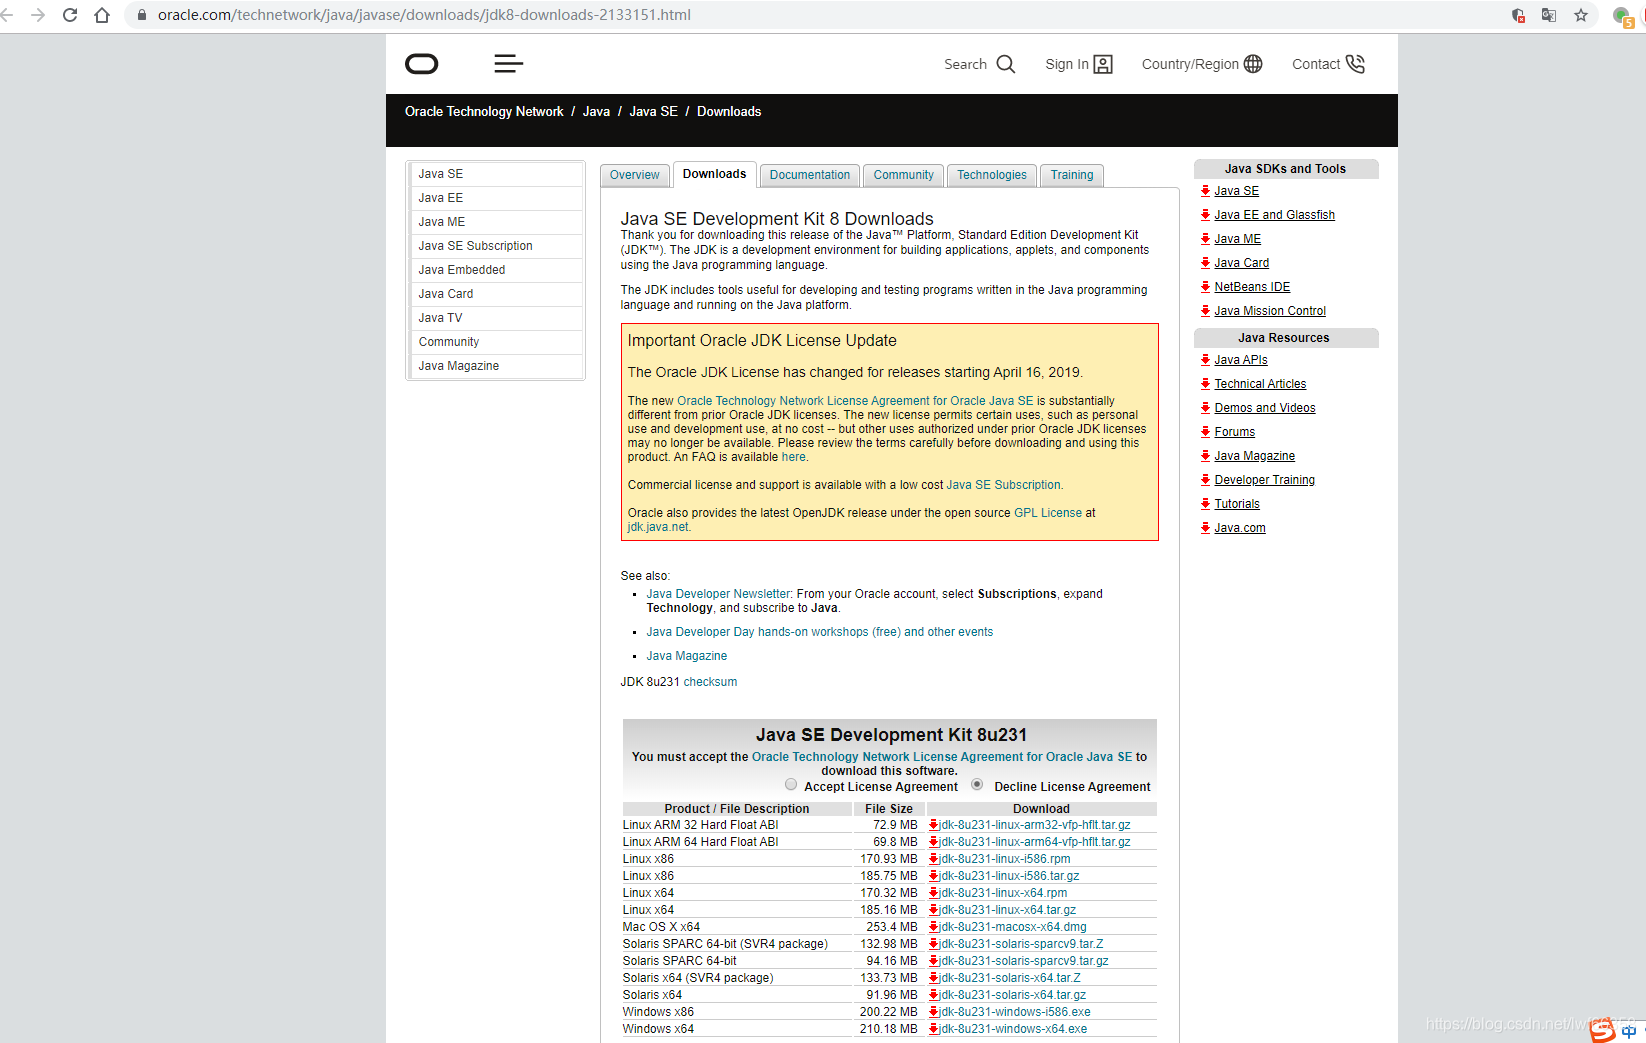Viewport: 1646px width, 1043px height.
Task: Switch to the Downloads tab
Action: (x=714, y=174)
